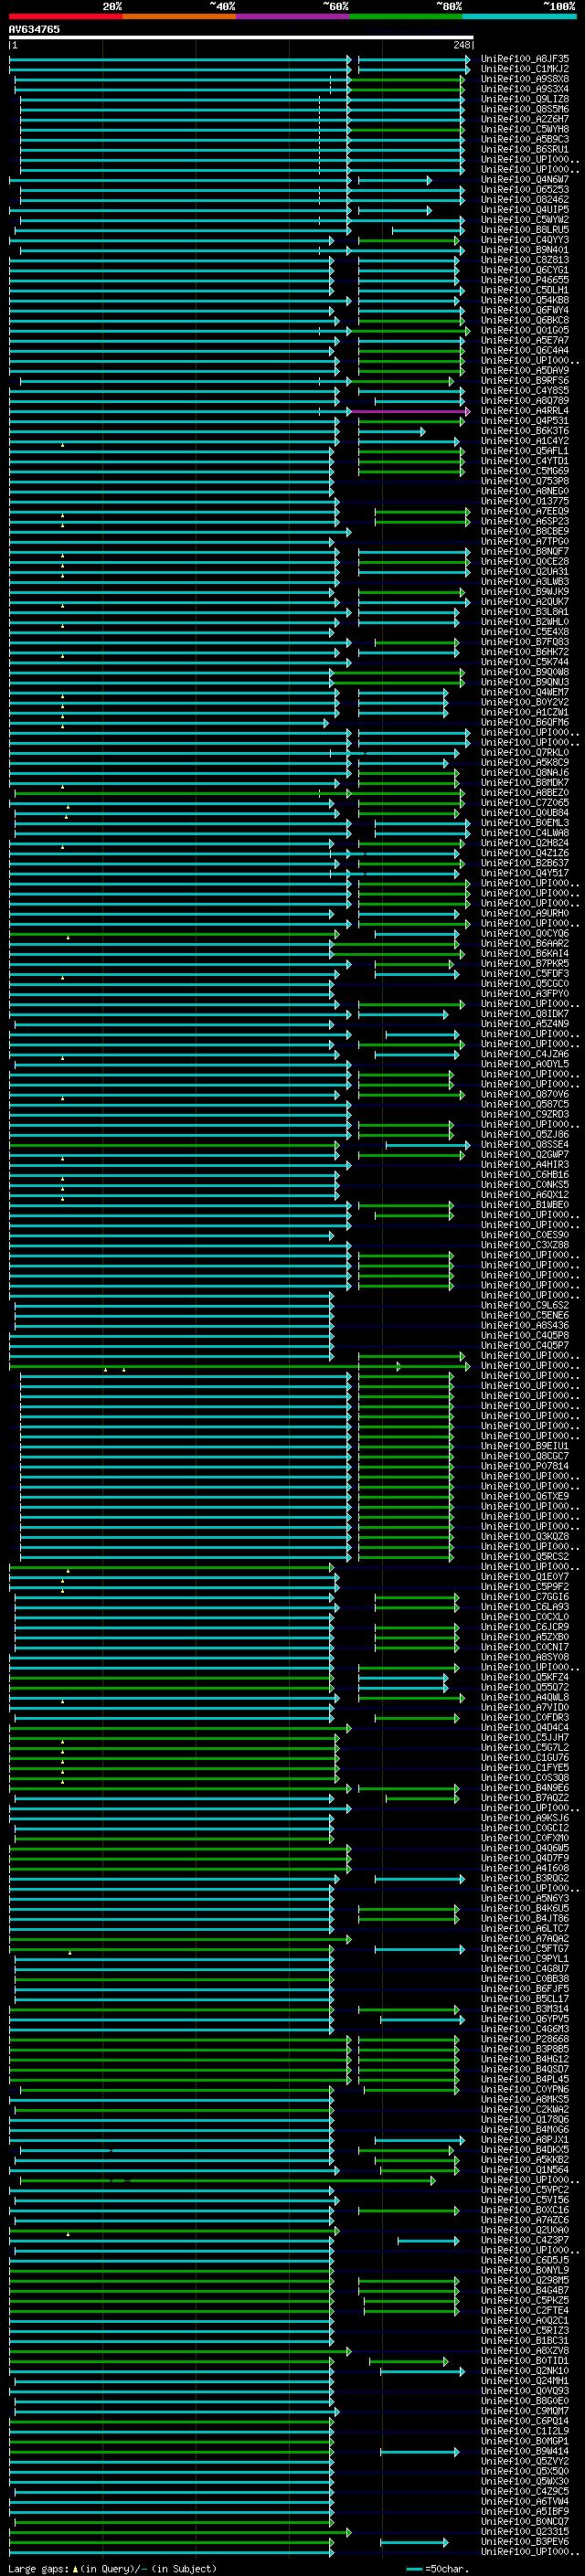The height and width of the screenshot is (2576, 585).
Task: Click the white query sequence bar
Action: click(x=241, y=37)
